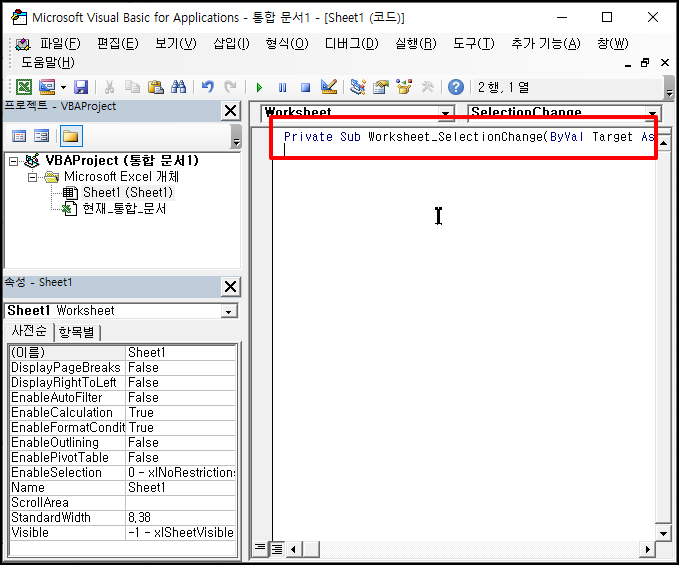The height and width of the screenshot is (565, 679).
Task: Toggle Folders icon in project panel
Action: [x=71, y=136]
